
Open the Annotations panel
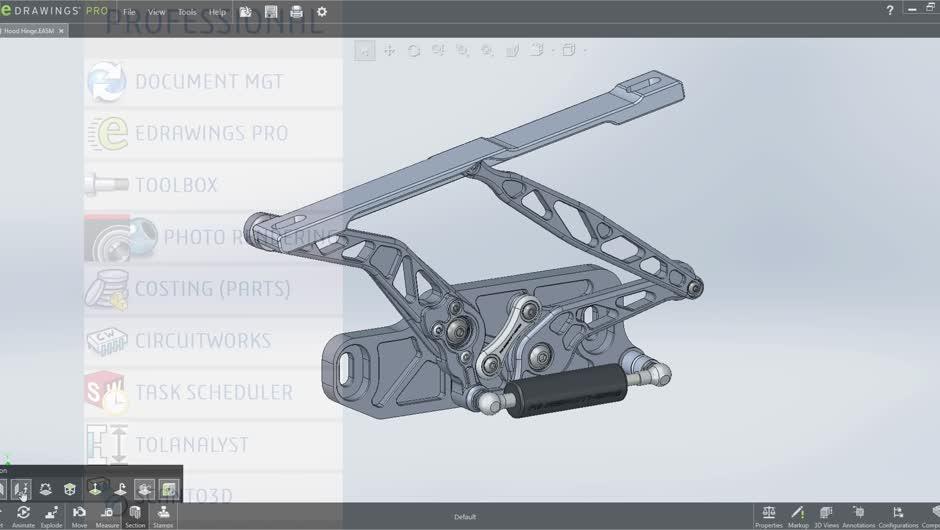(858, 515)
